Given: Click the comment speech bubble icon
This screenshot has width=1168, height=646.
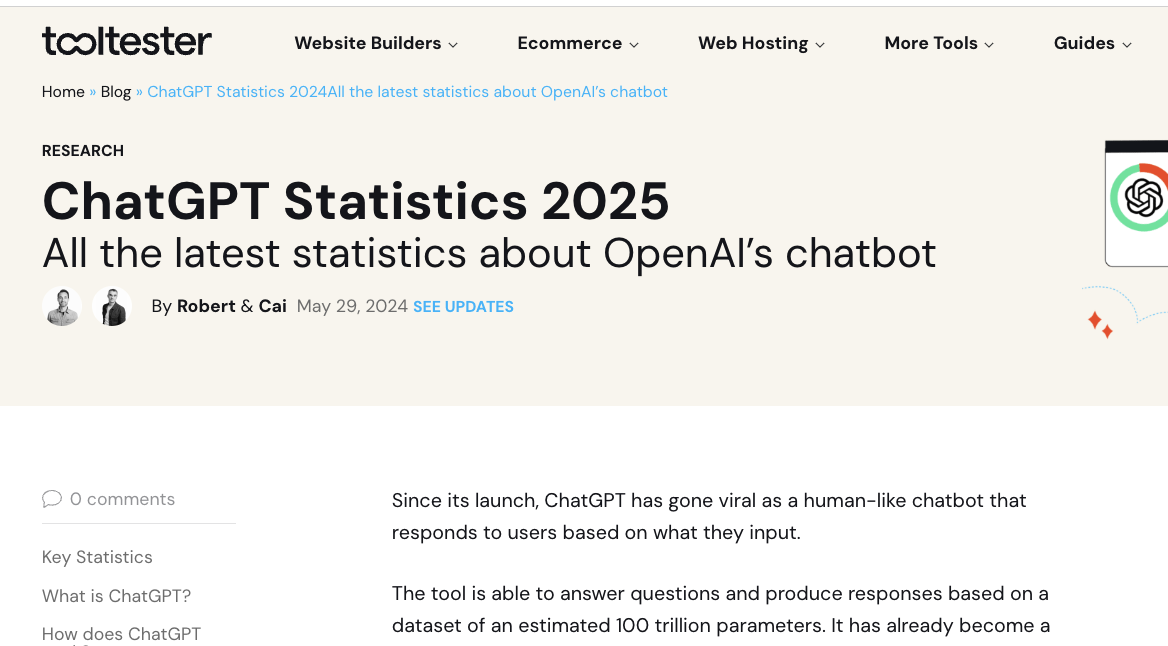Looking at the screenshot, I should (x=52, y=498).
